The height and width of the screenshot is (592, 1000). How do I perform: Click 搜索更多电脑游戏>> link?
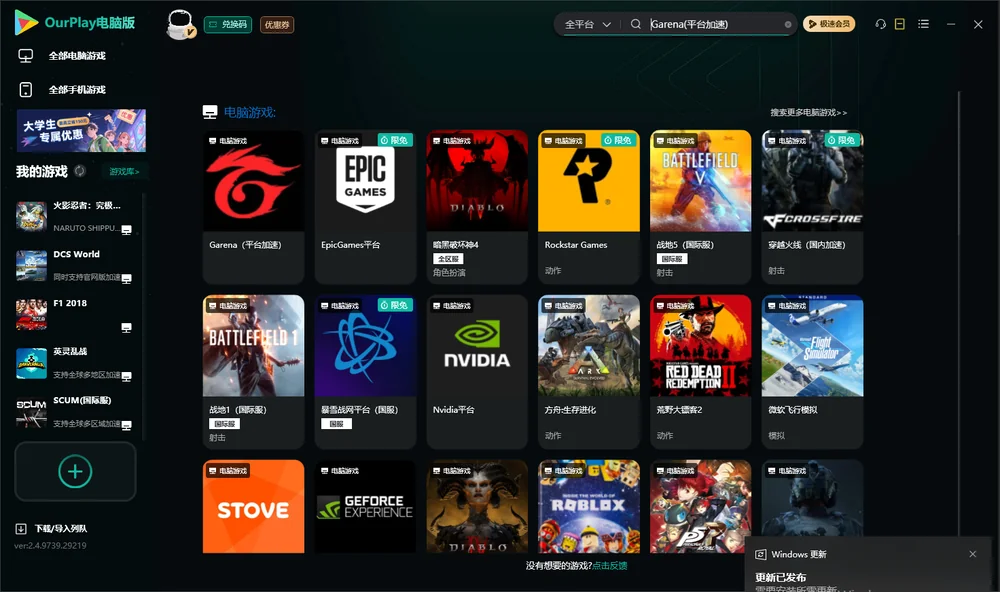point(808,113)
